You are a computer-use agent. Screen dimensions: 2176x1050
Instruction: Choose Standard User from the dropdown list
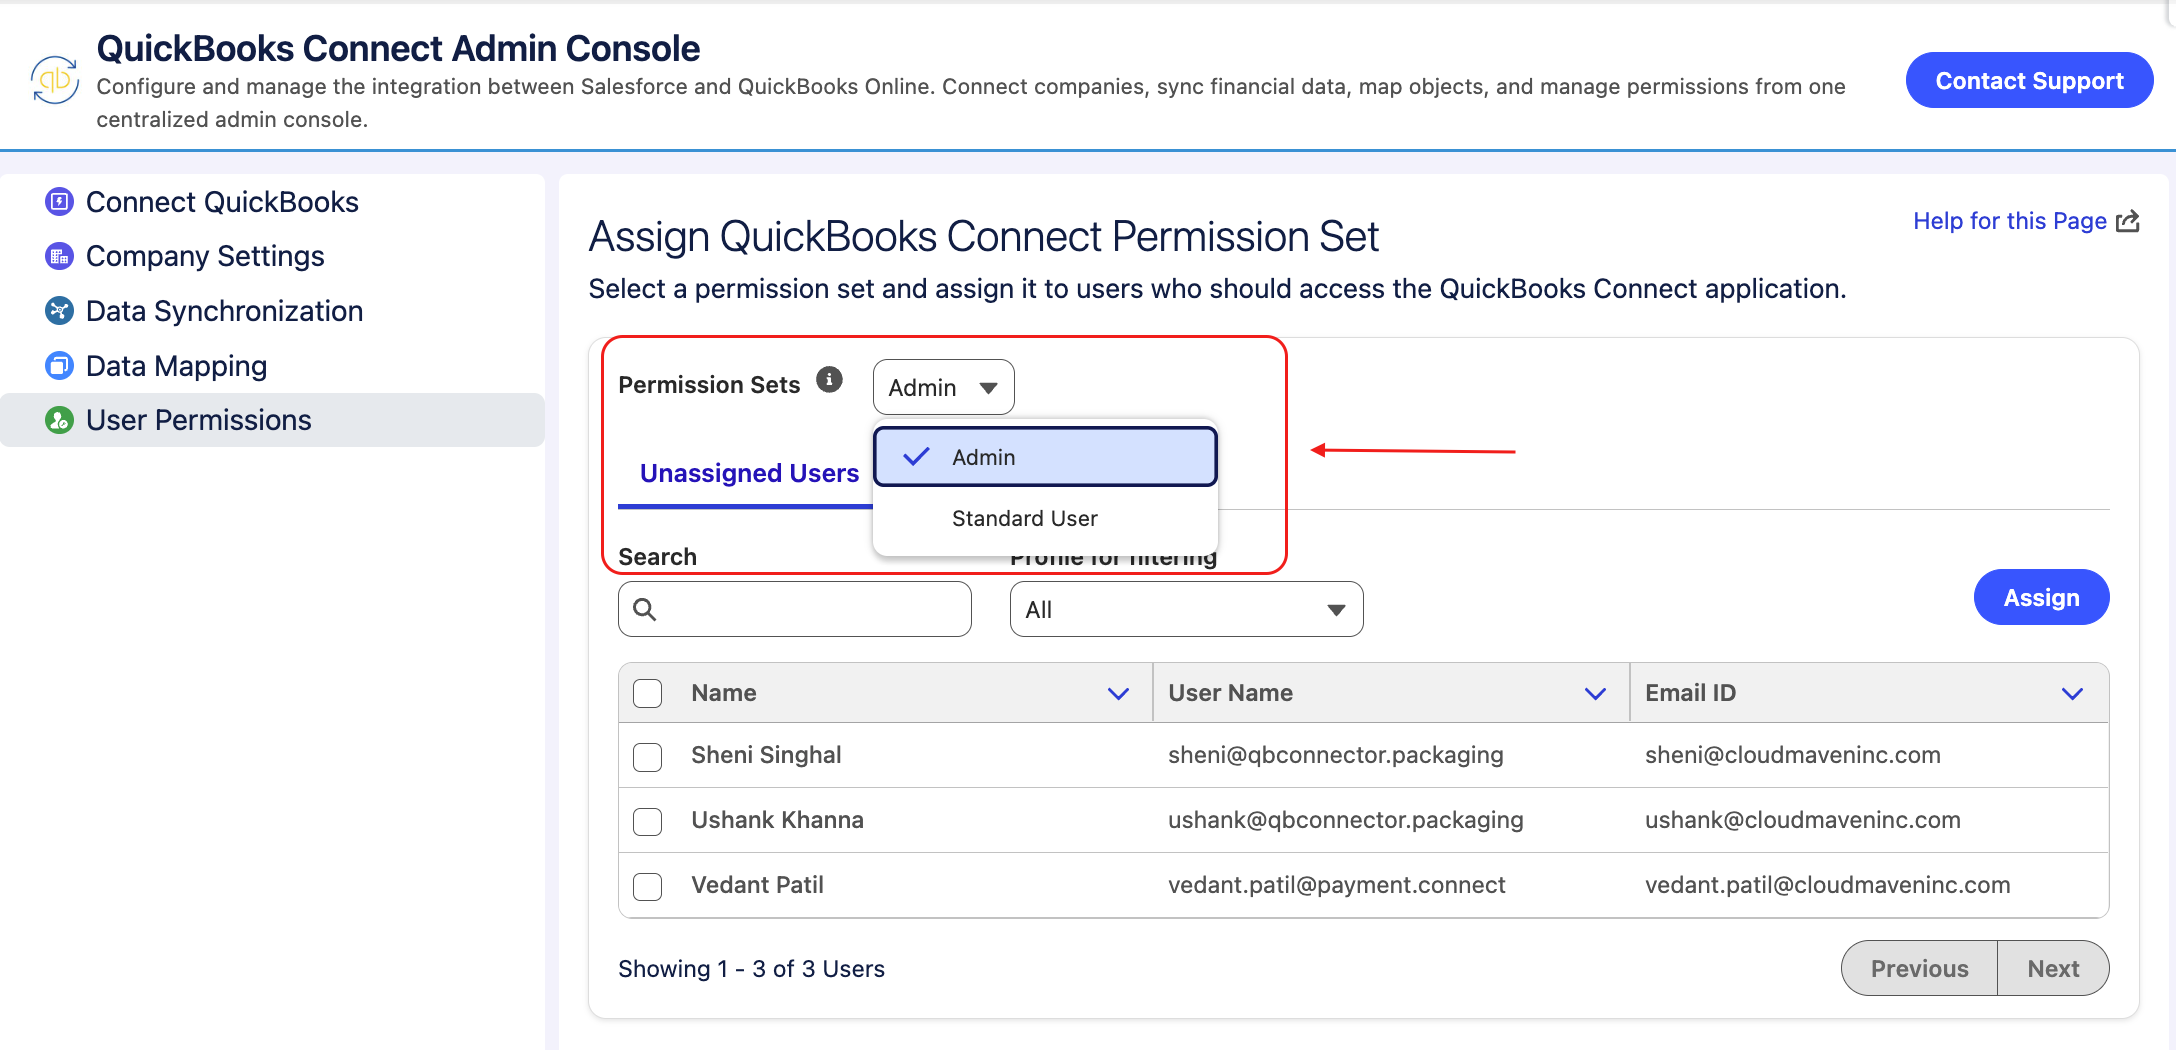pyautogui.click(x=1024, y=518)
